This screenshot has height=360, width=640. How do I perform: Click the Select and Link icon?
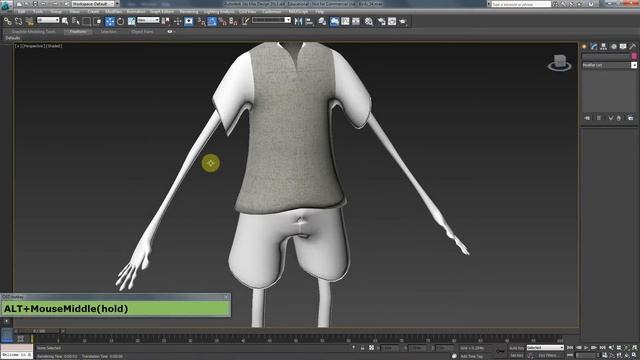click(x=8, y=21)
